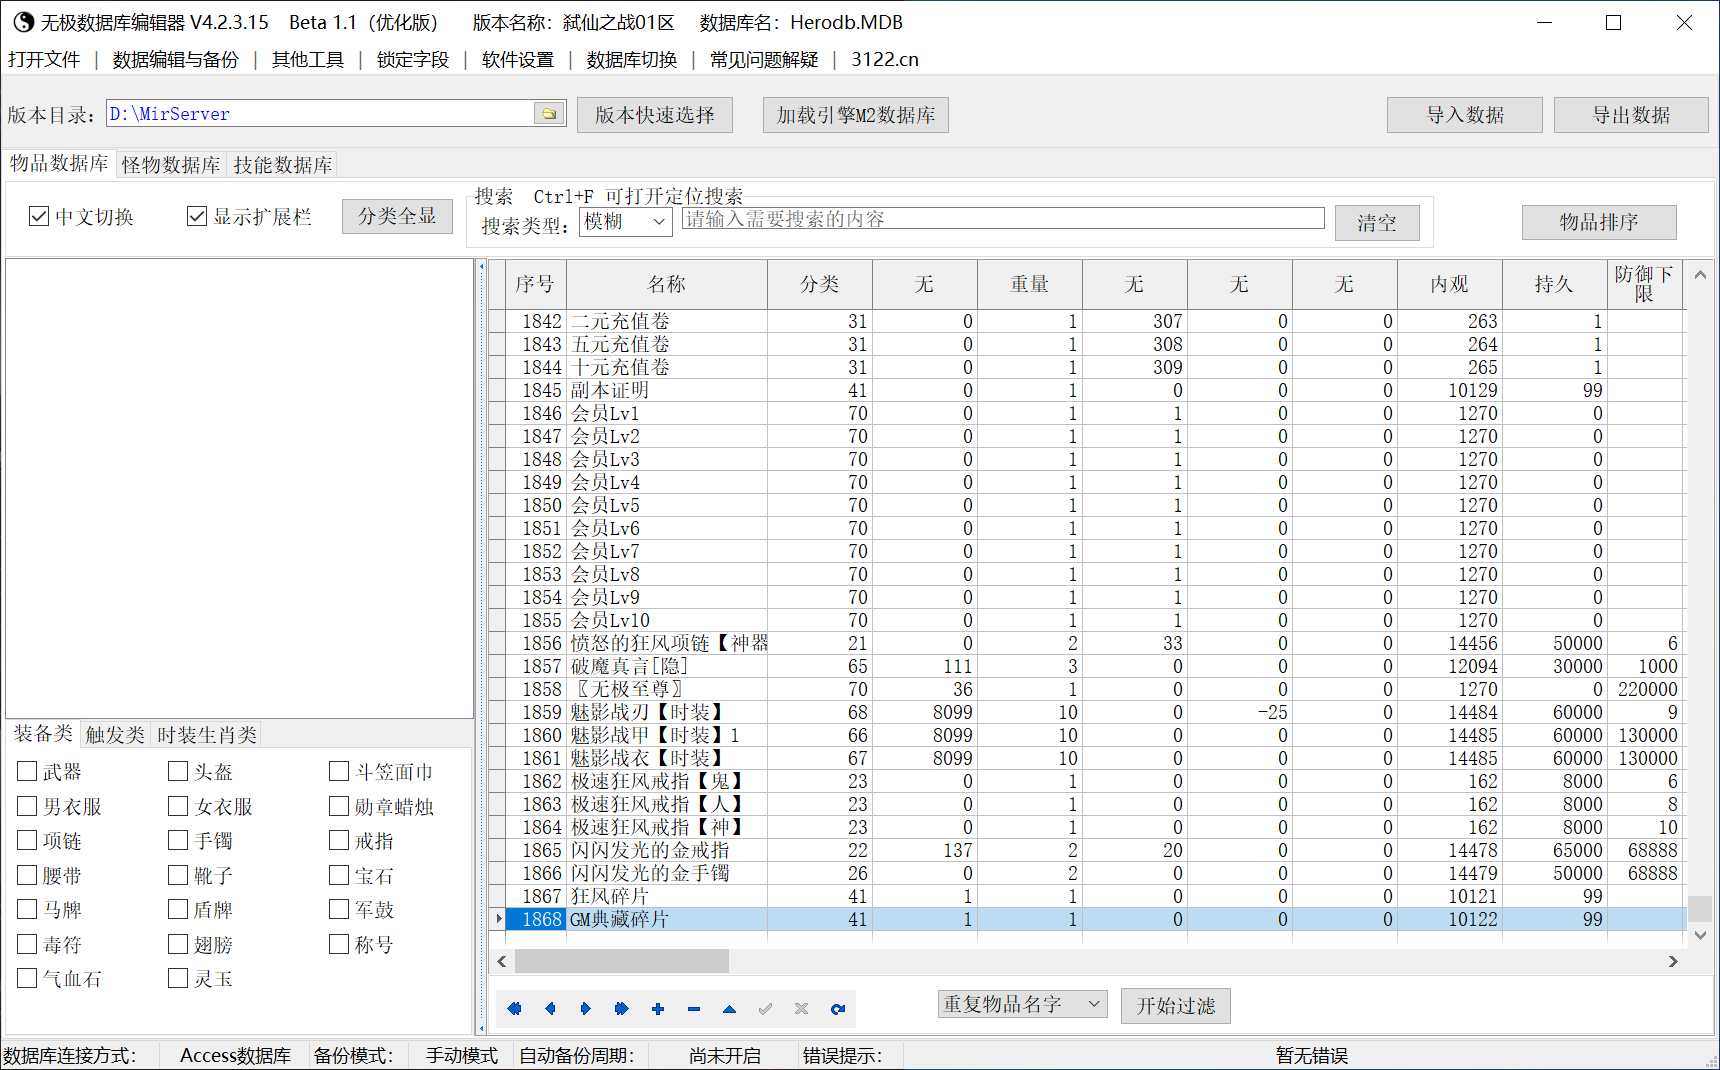Image resolution: width=1720 pixels, height=1070 pixels.
Task: Click 版本快速选择 button
Action: pos(655,115)
